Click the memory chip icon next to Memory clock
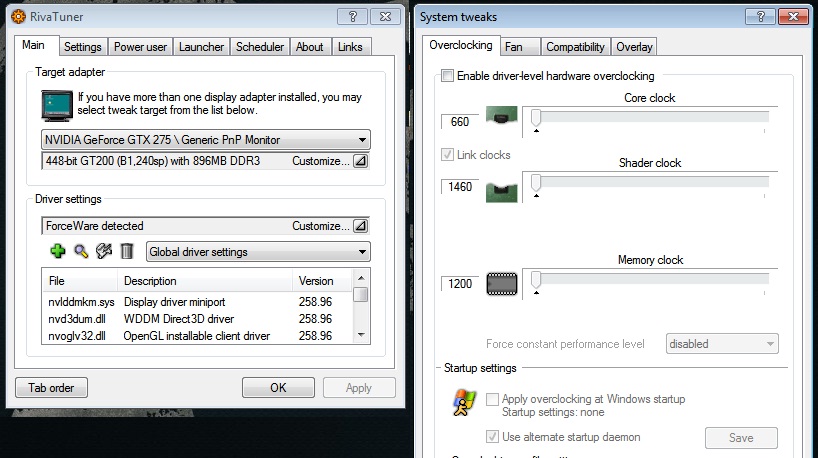The height and width of the screenshot is (458, 818). point(502,284)
